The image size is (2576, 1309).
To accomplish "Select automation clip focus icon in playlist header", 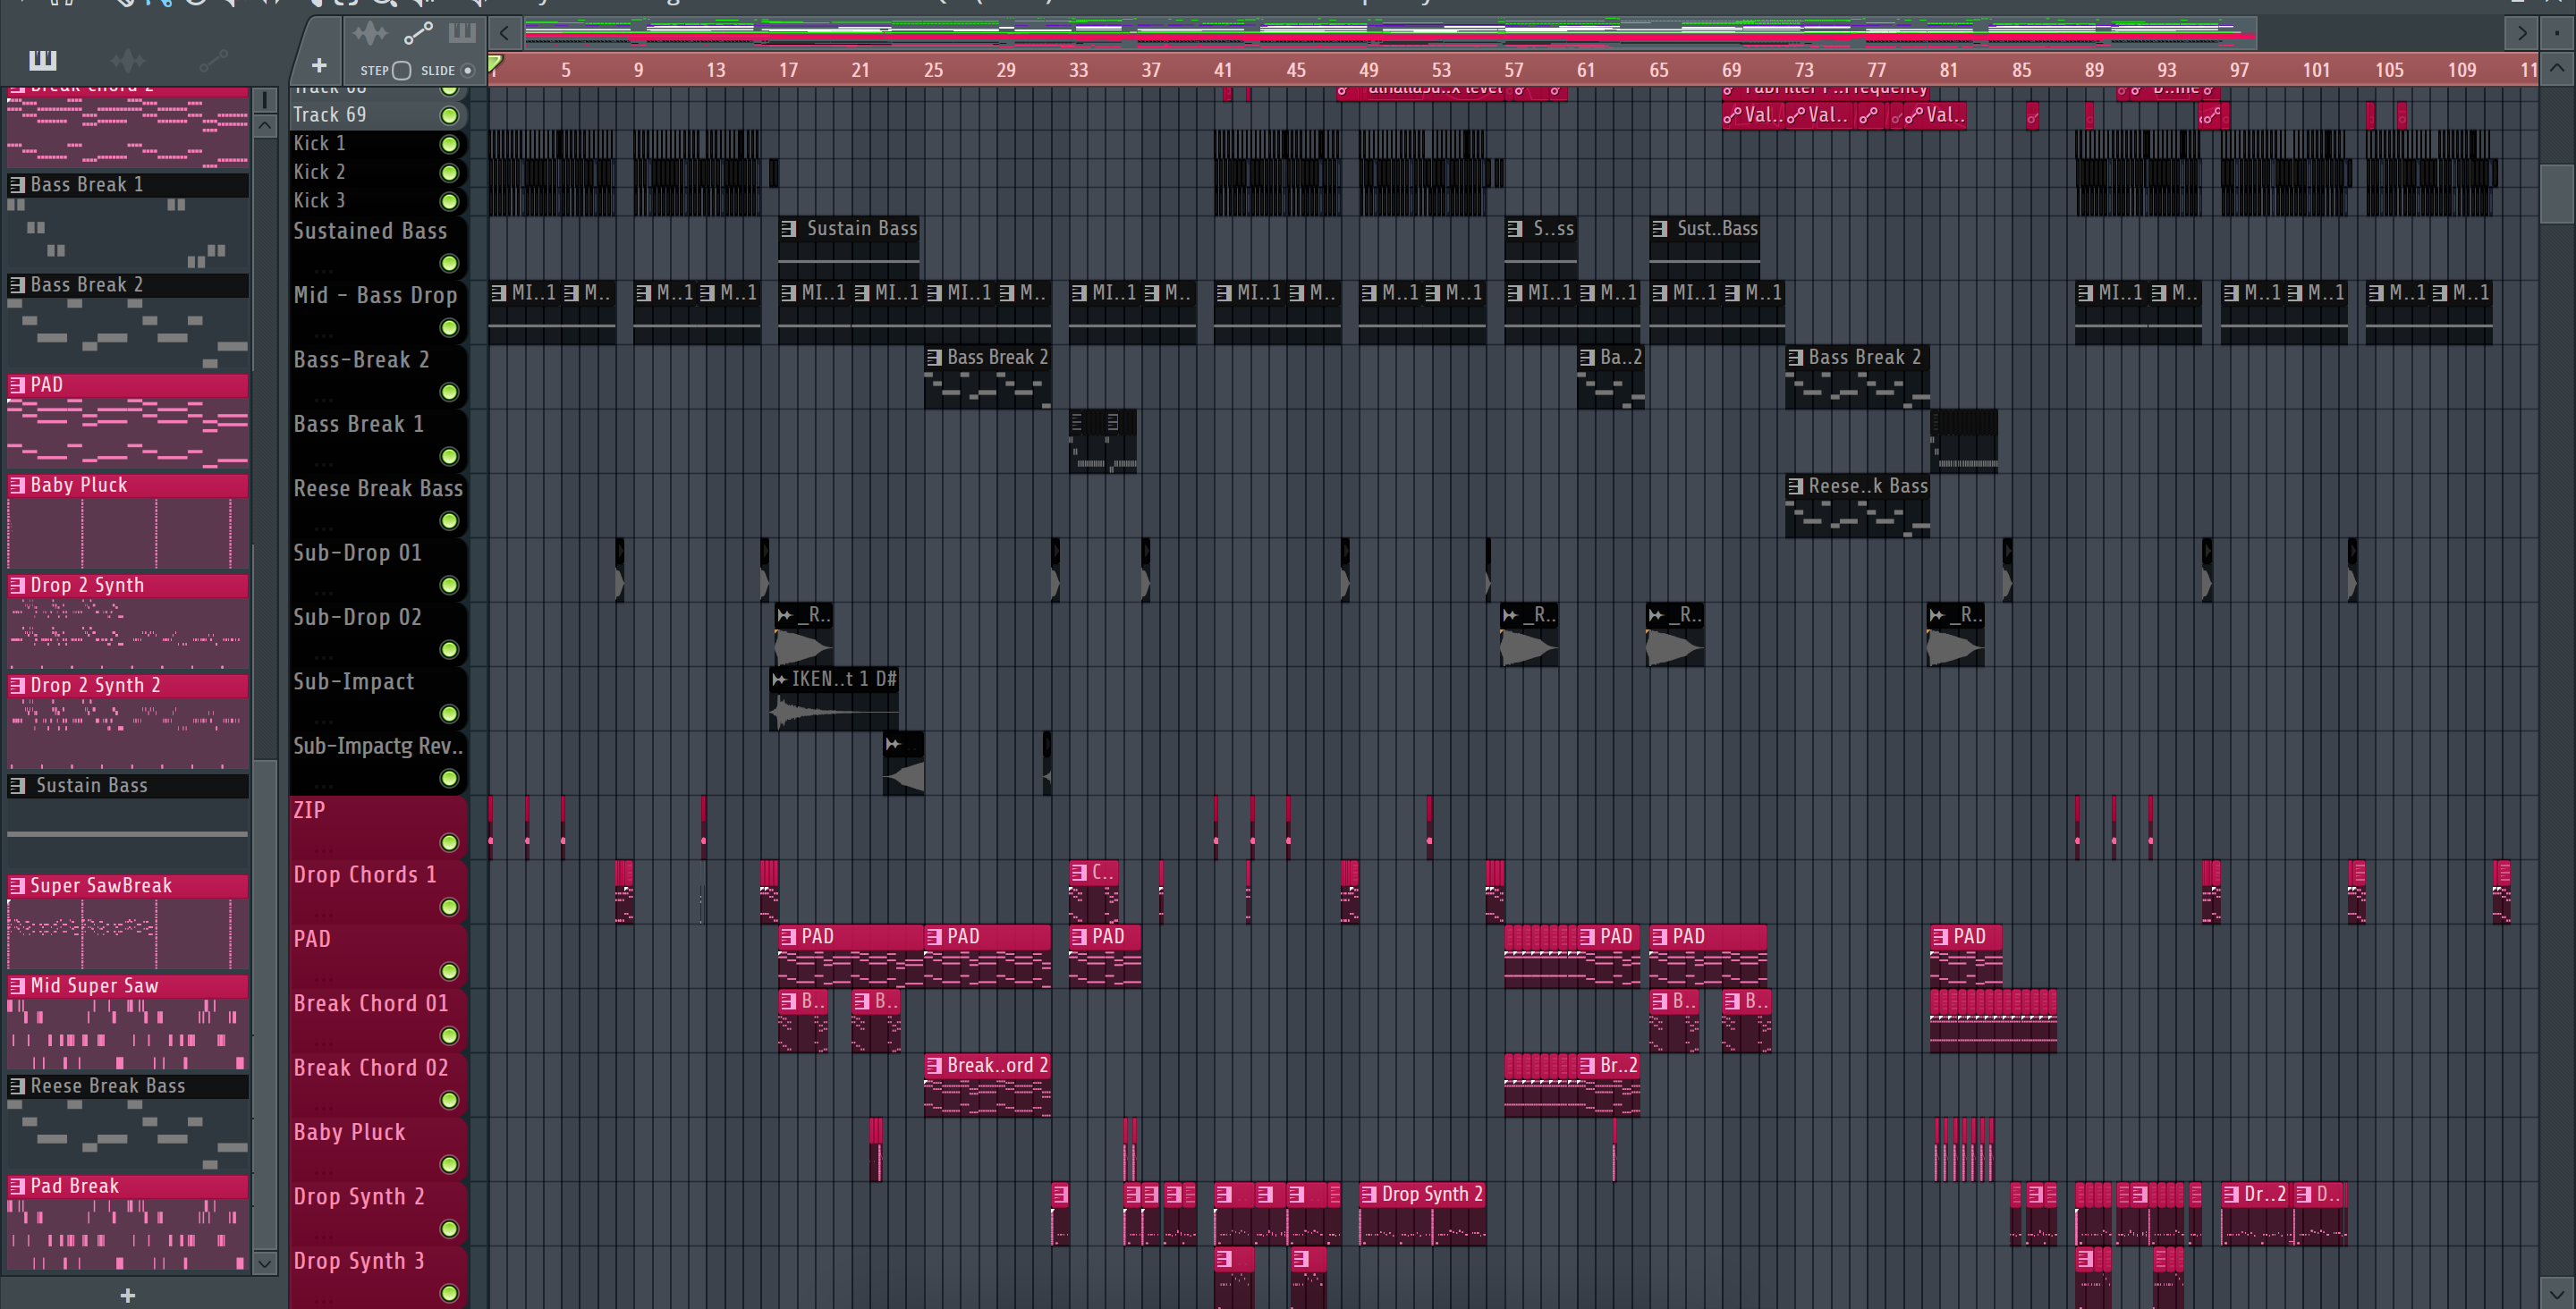I will pyautogui.click(x=417, y=34).
